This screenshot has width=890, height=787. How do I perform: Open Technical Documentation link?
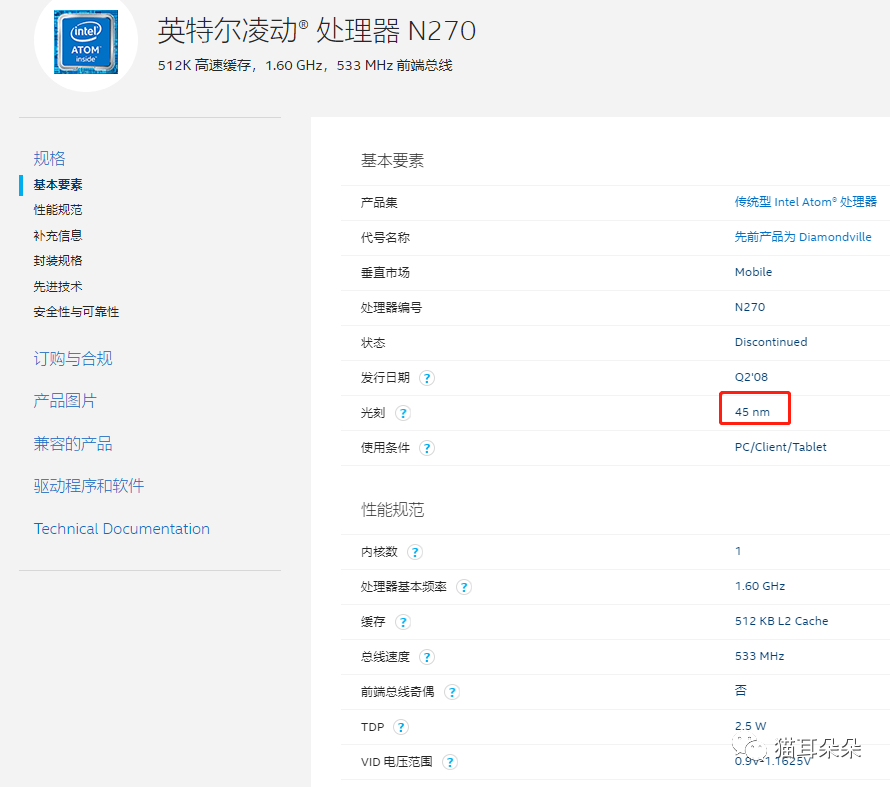pos(122,529)
